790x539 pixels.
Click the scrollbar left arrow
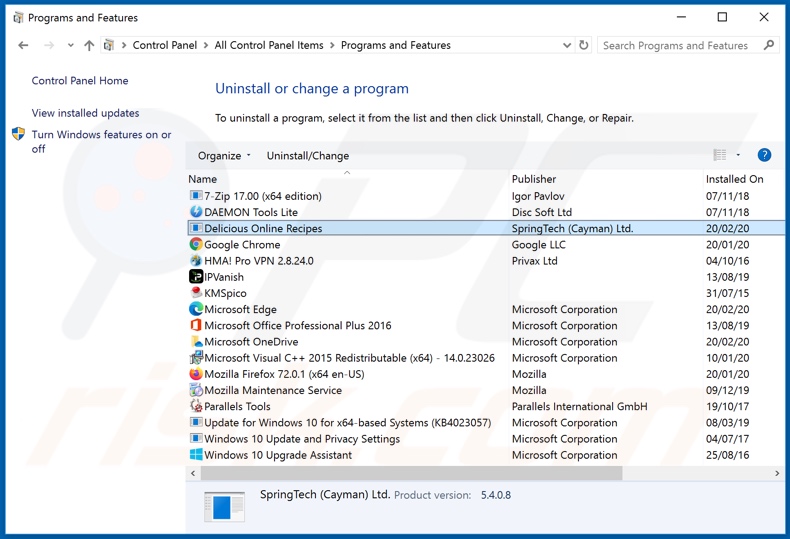point(193,473)
